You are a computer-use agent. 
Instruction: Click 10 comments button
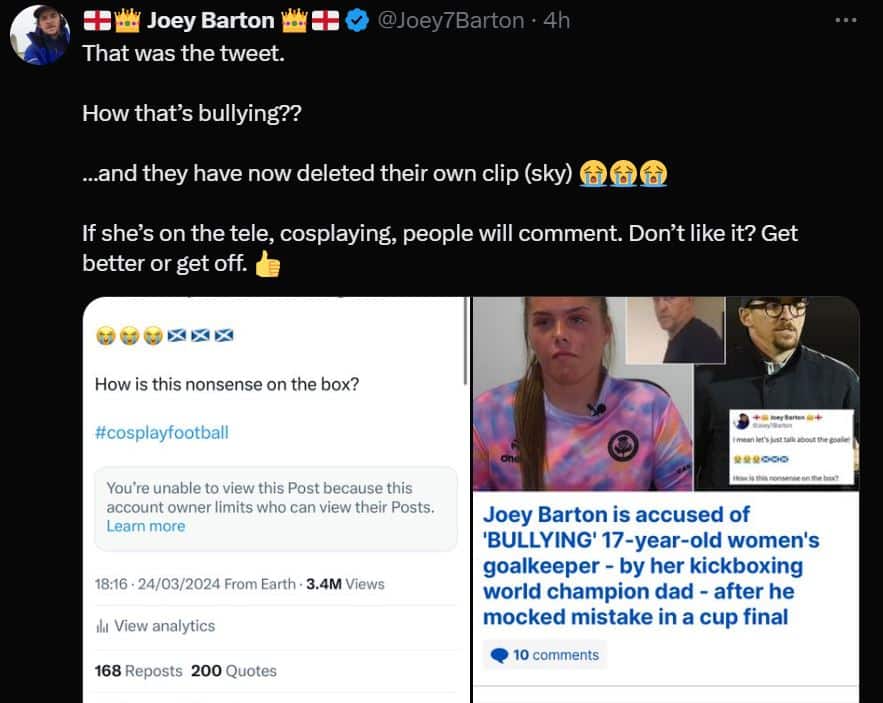545,655
